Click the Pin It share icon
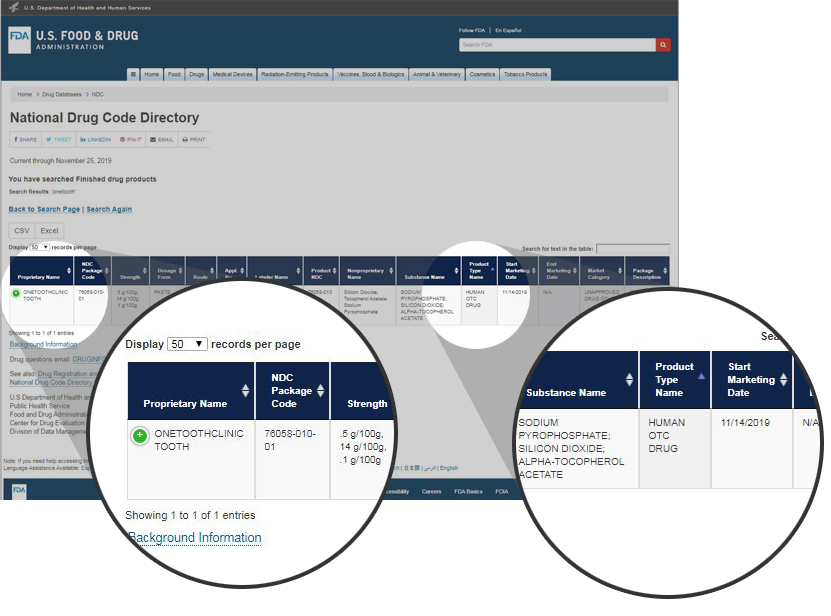Screen dimensions: 831x616 point(131,140)
